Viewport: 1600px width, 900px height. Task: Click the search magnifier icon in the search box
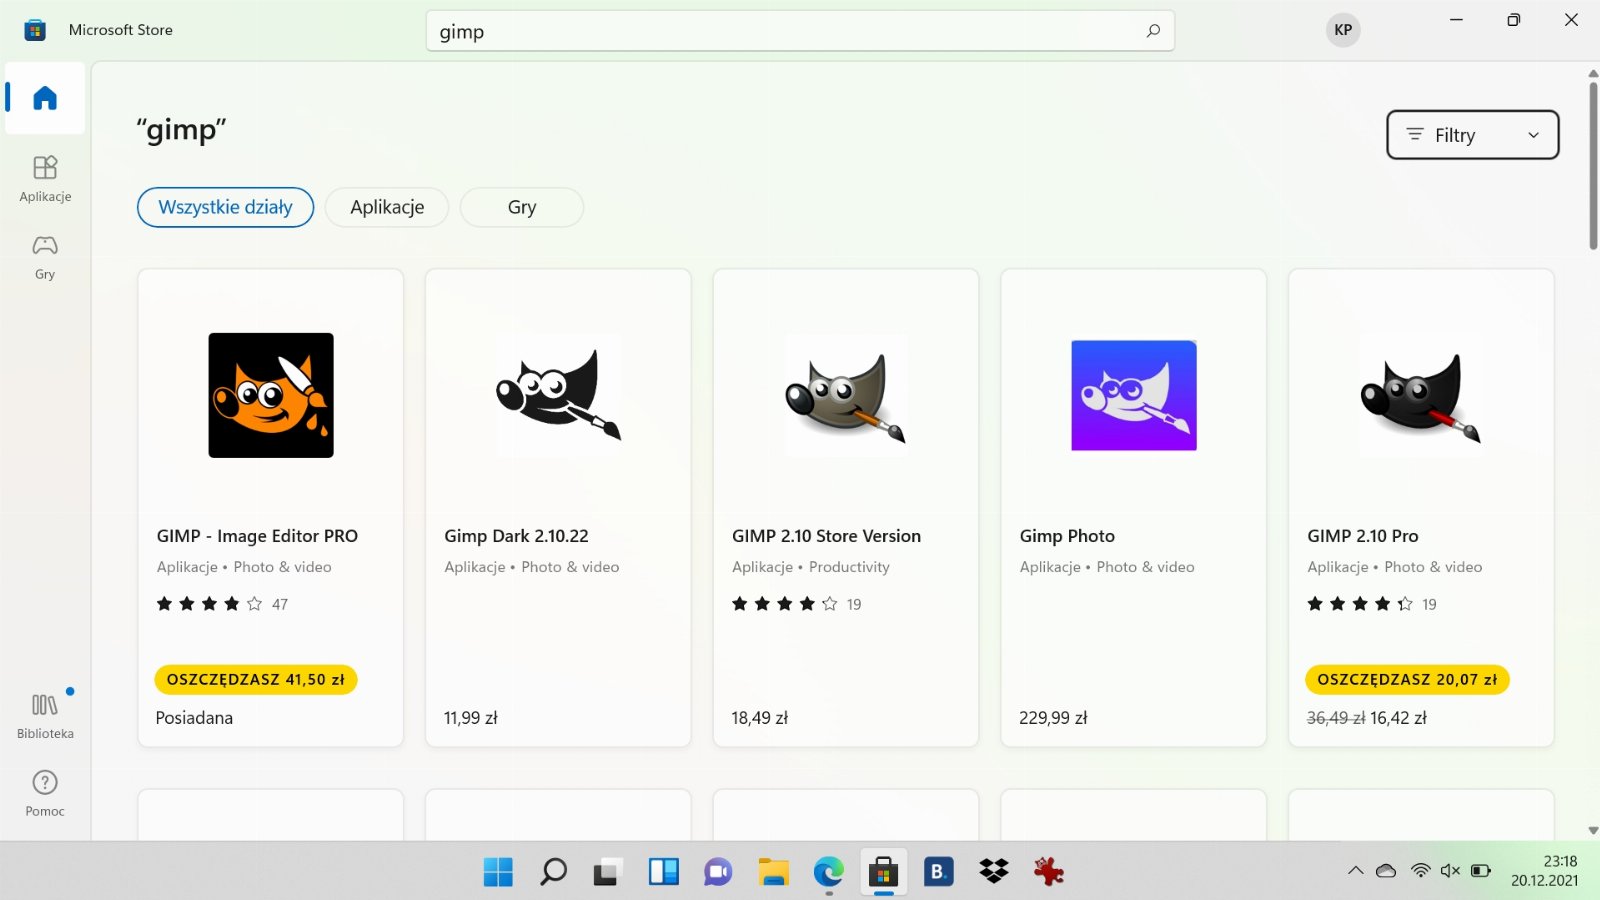(x=1153, y=31)
